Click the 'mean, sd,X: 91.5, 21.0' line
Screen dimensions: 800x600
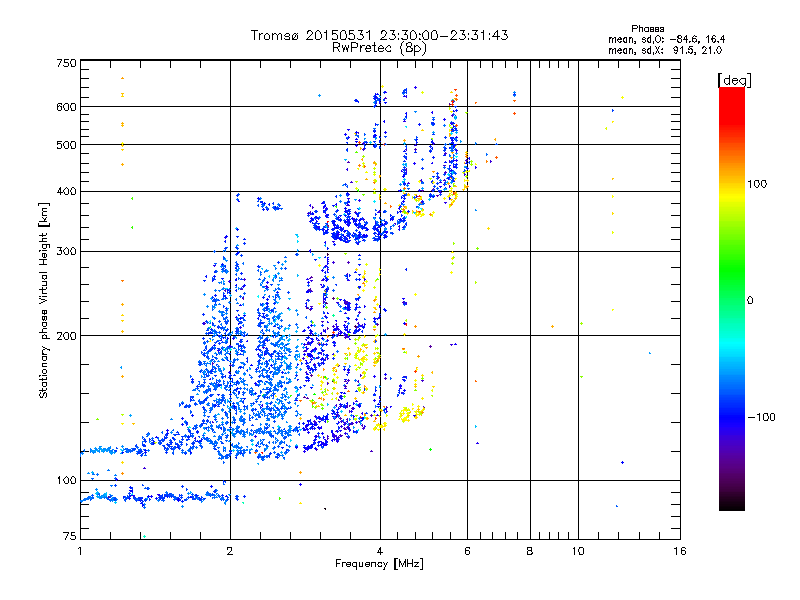coord(665,50)
